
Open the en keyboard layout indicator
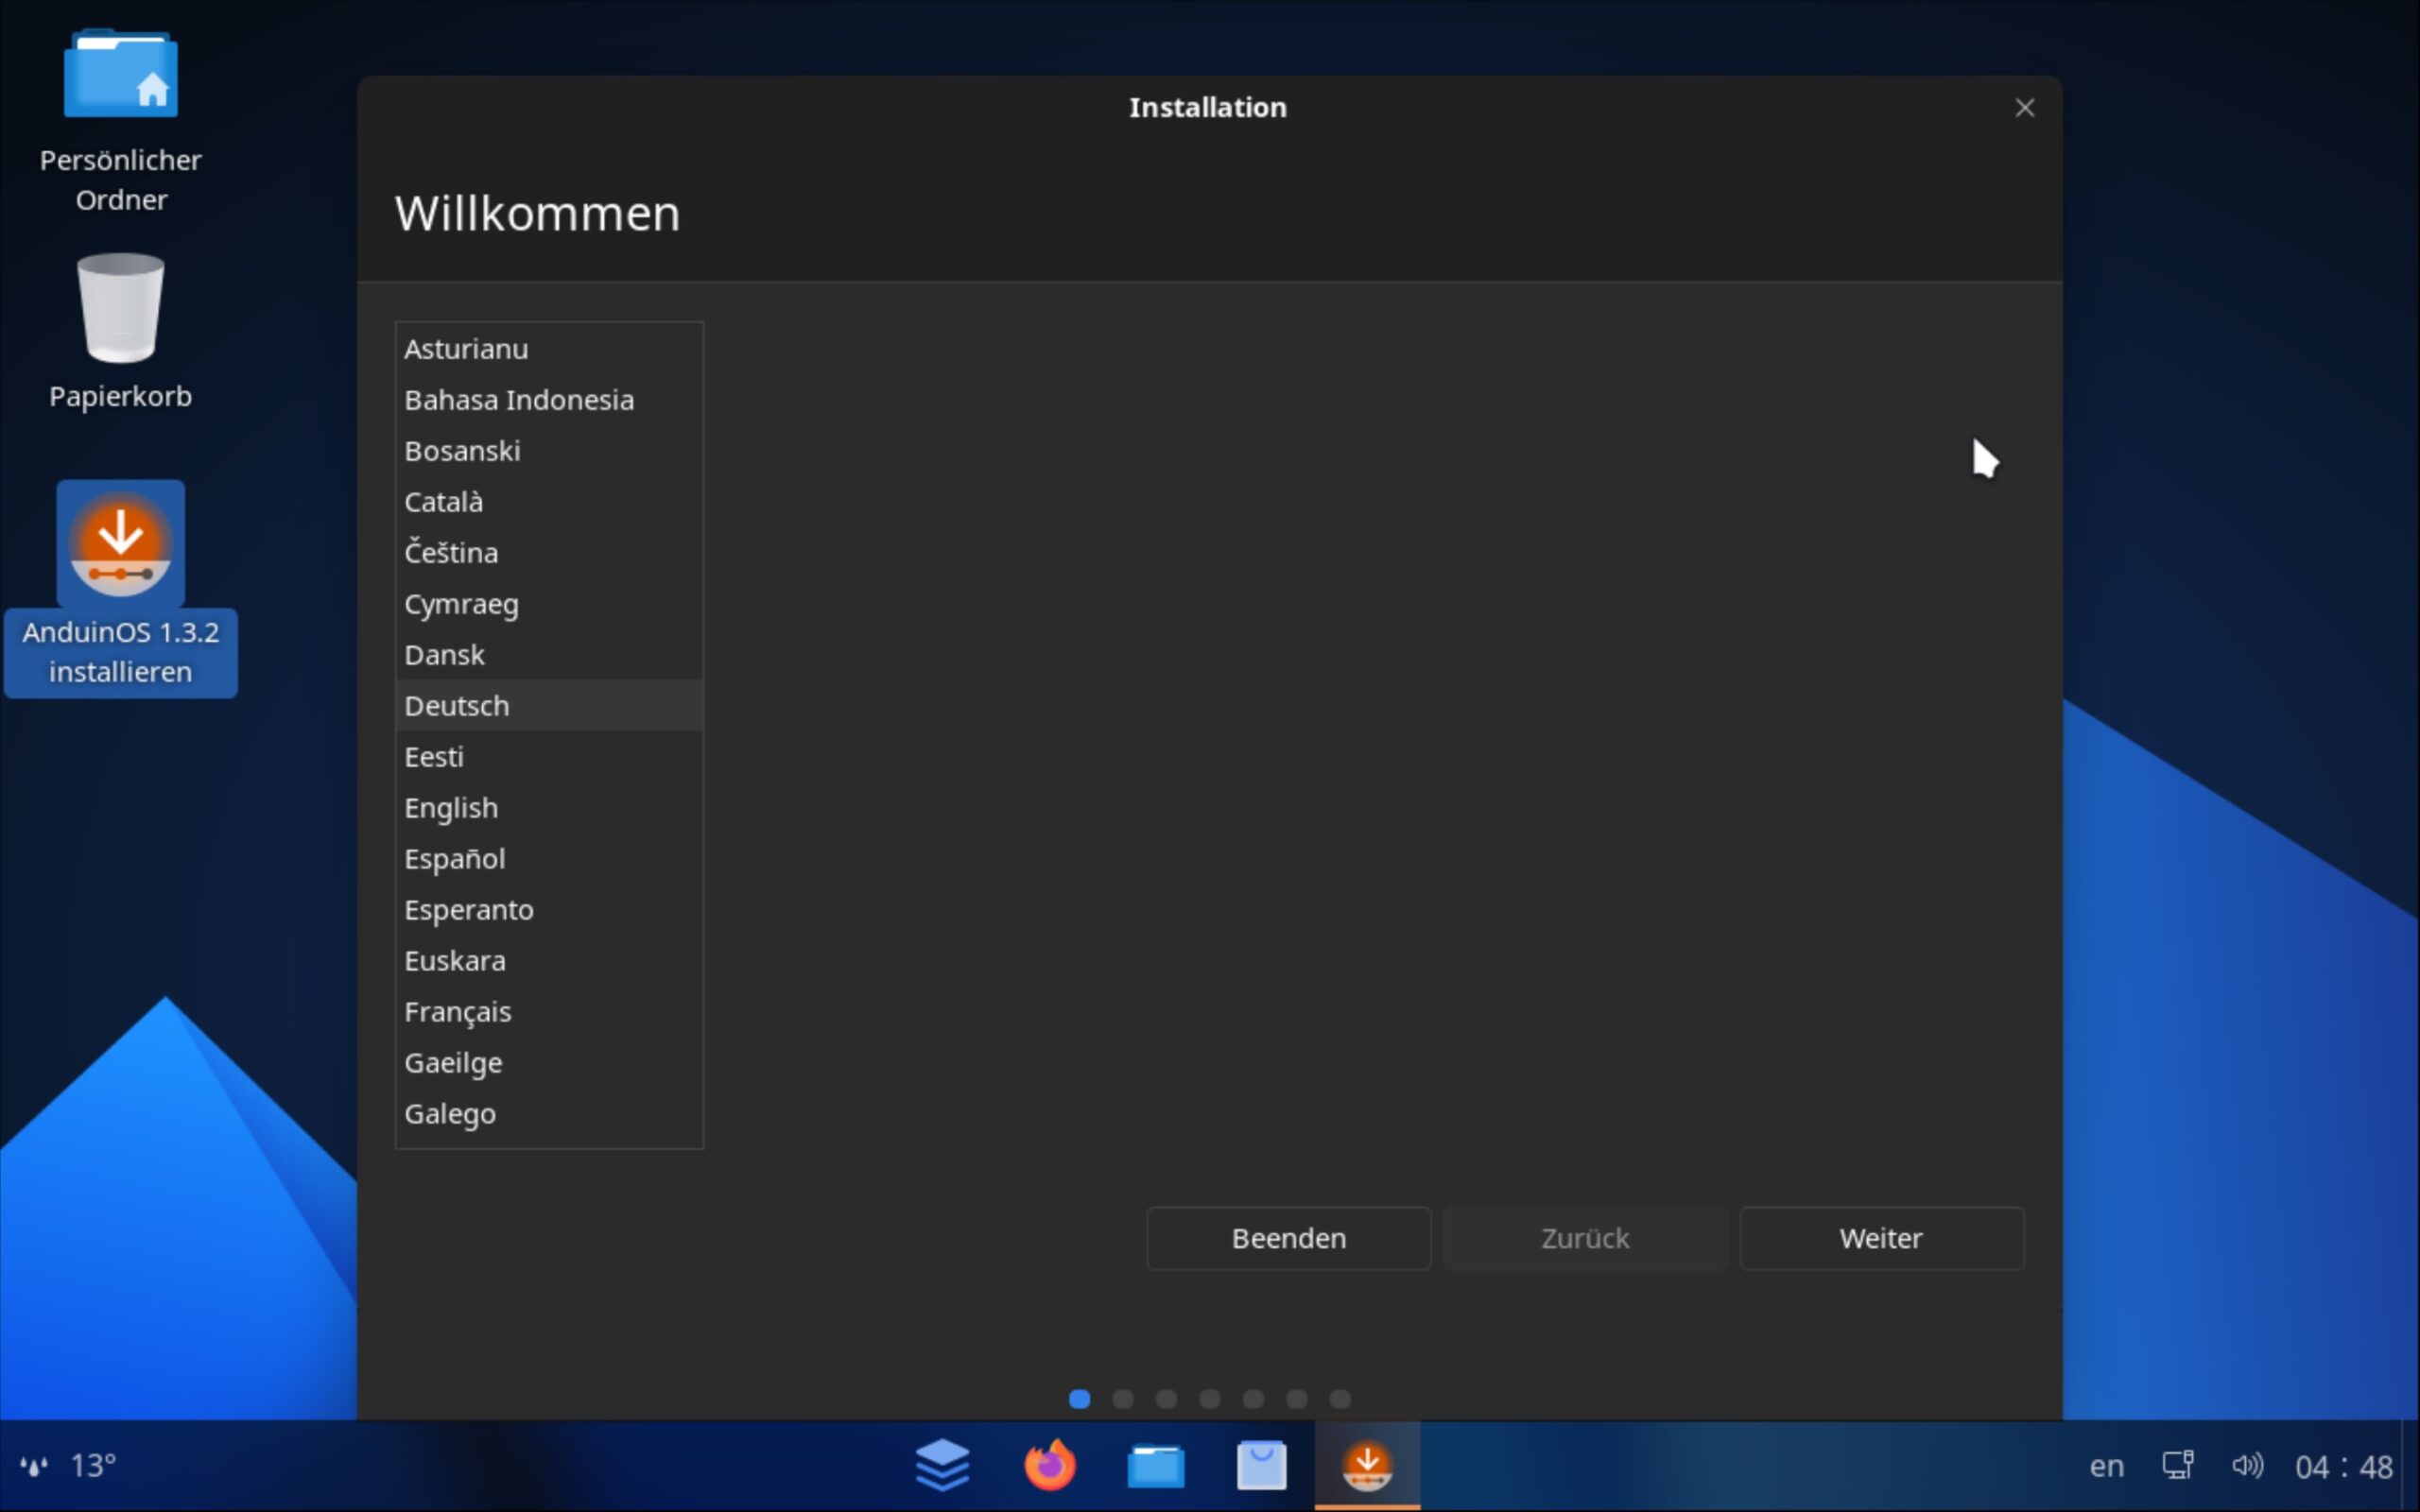[2106, 1466]
